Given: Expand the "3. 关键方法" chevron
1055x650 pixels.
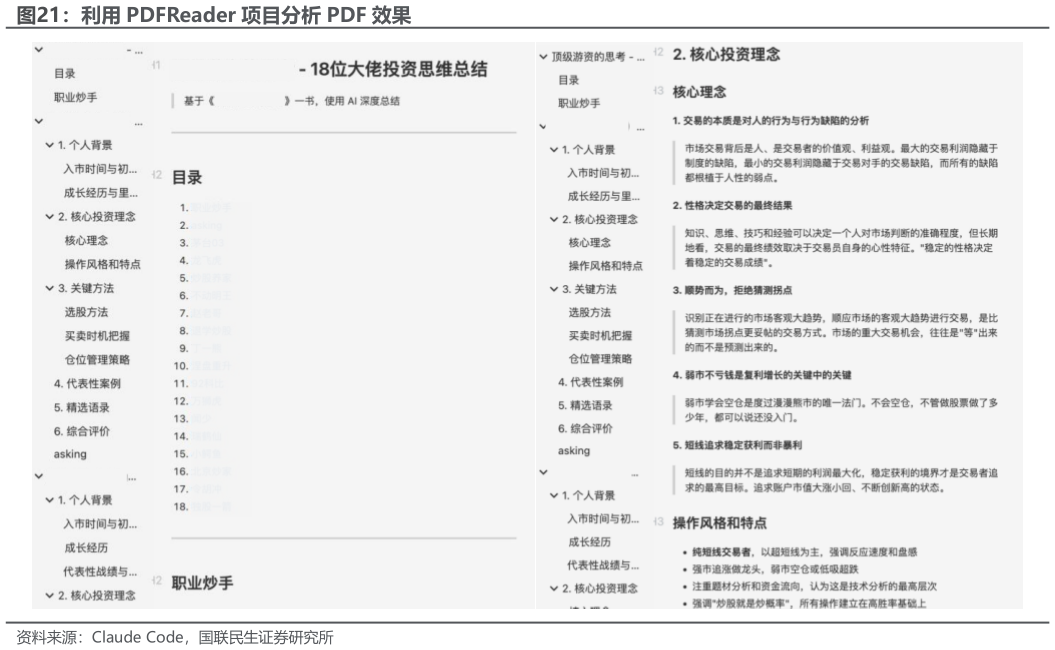Looking at the screenshot, I should (x=49, y=288).
